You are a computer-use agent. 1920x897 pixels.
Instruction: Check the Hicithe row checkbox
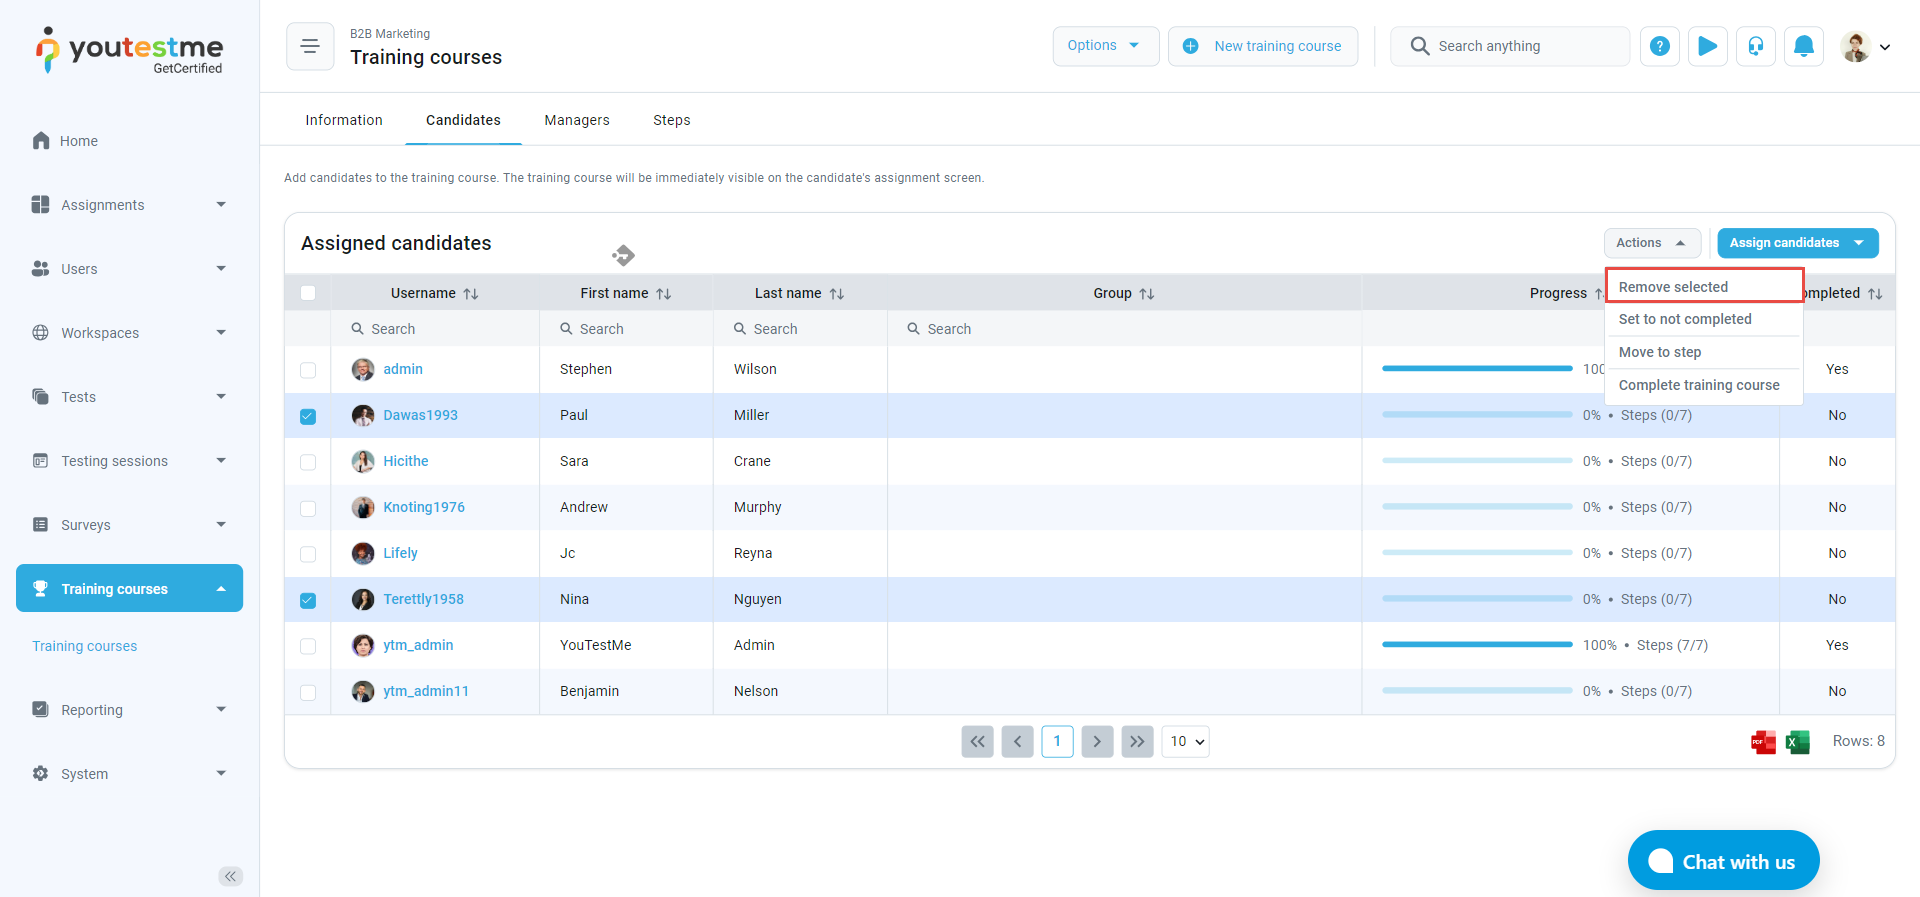click(x=308, y=462)
